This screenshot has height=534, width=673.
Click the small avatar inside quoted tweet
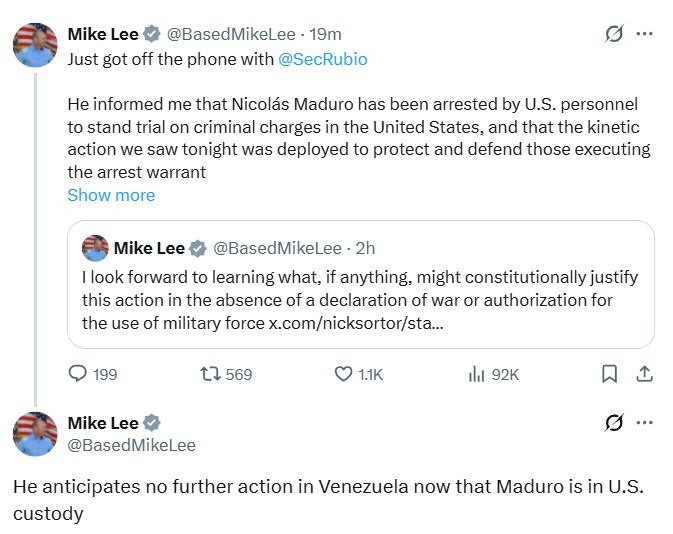click(x=95, y=248)
